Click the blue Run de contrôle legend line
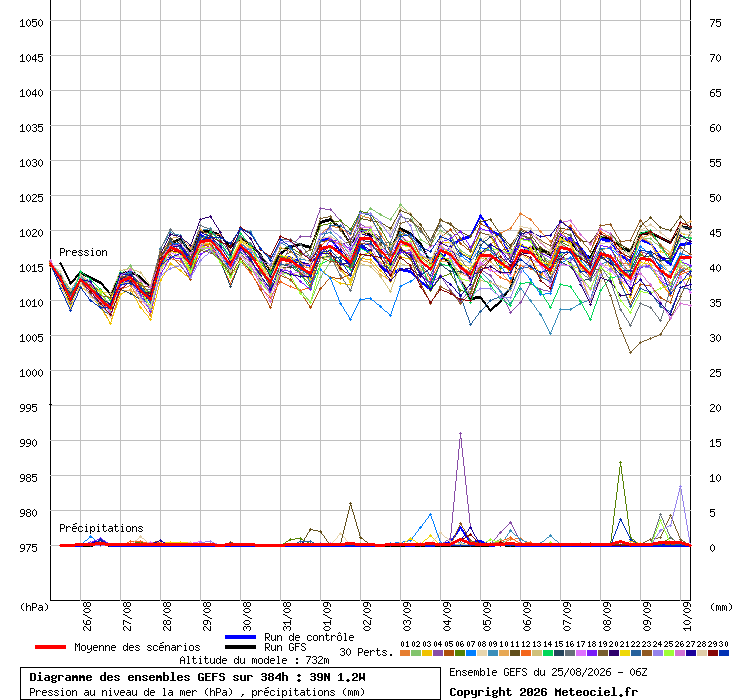740x700 pixels. click(x=240, y=637)
